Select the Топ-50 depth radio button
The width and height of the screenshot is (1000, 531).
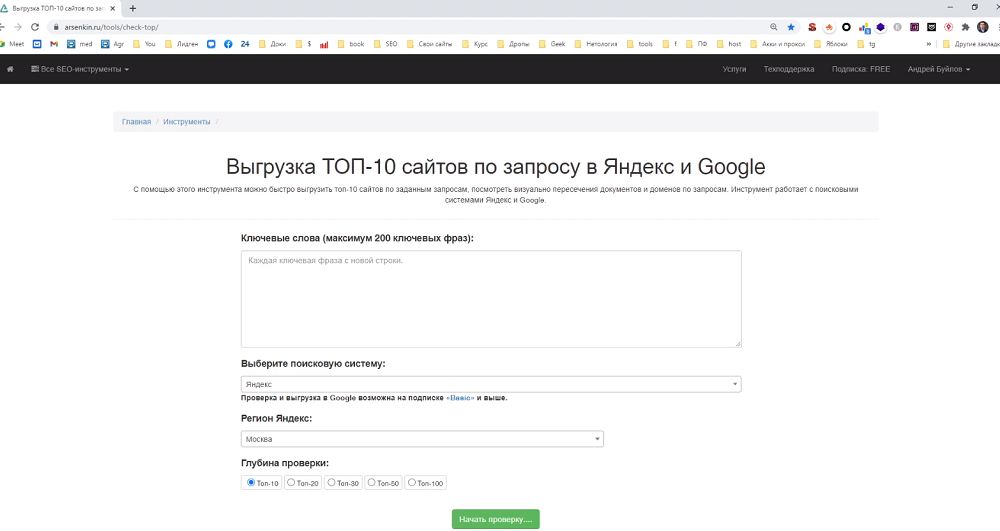click(x=371, y=483)
